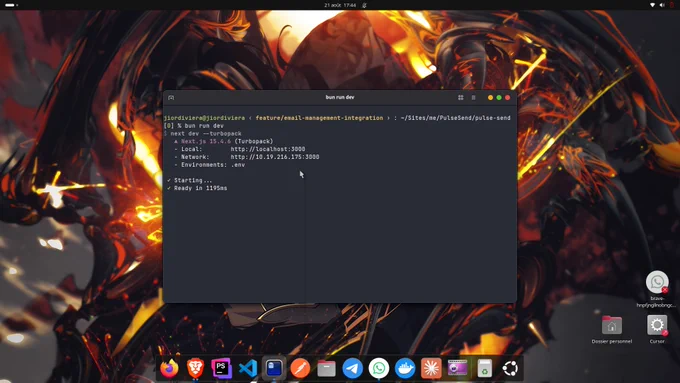Open Visual Studio Code from the dock

click(248, 368)
